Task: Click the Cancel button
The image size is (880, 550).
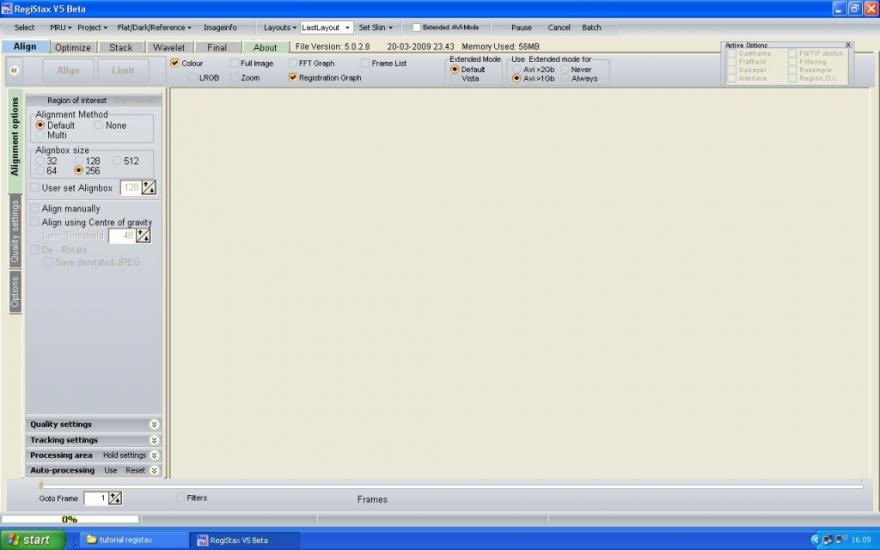Action: [559, 28]
